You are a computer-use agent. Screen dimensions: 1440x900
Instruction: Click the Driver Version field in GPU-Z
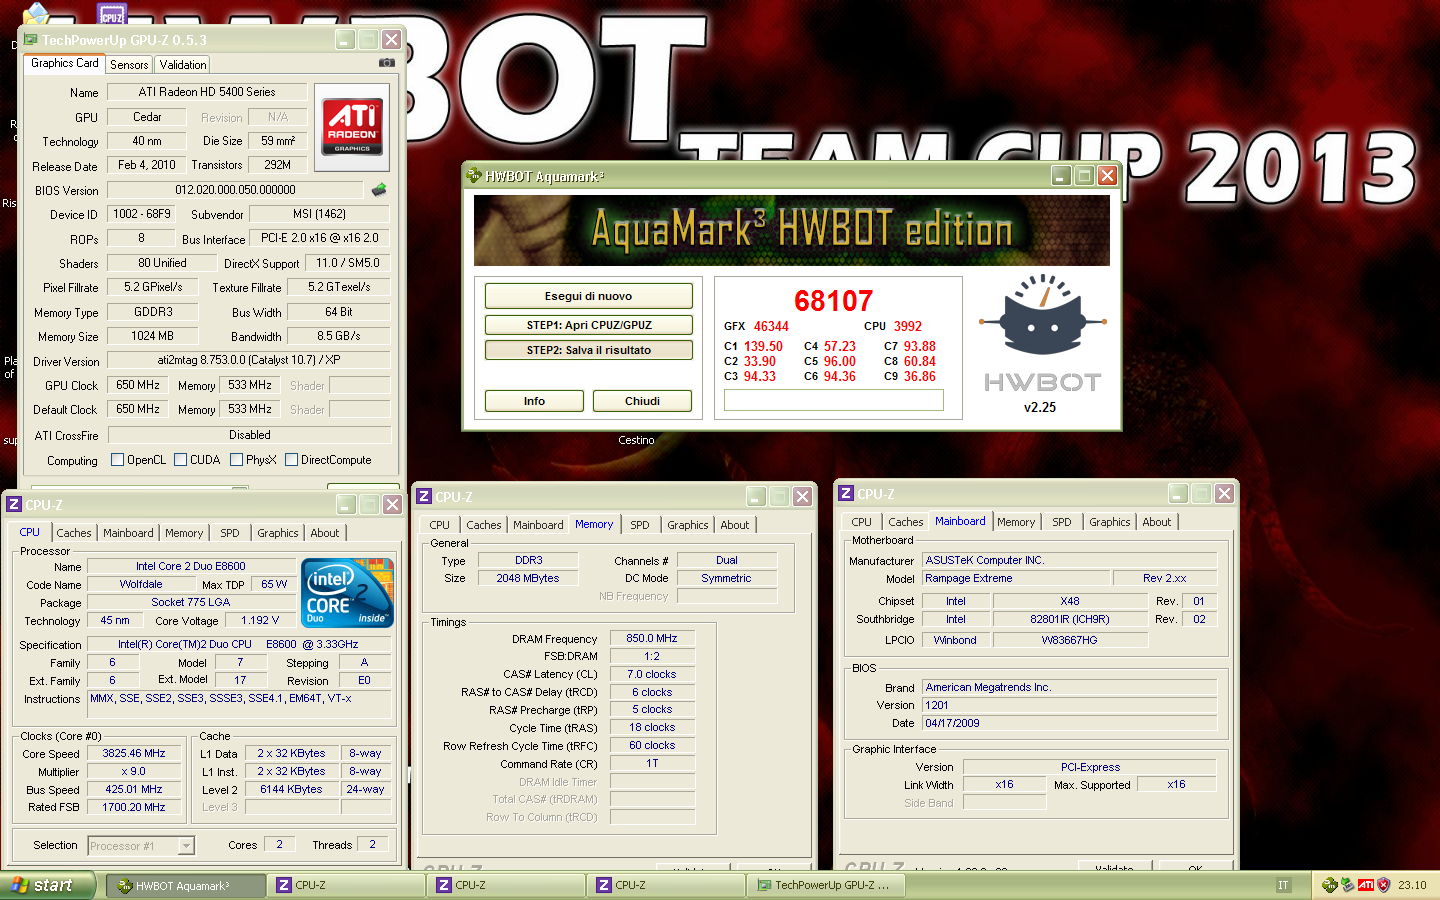[x=248, y=360]
